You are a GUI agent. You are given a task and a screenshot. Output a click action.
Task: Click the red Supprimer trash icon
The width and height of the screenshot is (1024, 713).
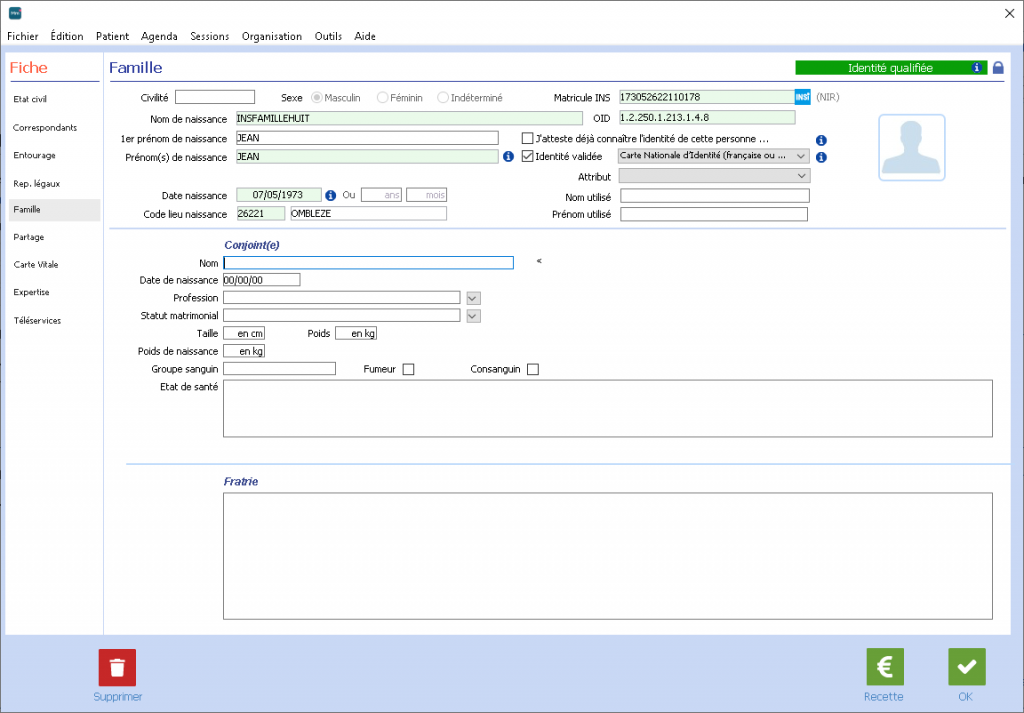click(x=118, y=667)
